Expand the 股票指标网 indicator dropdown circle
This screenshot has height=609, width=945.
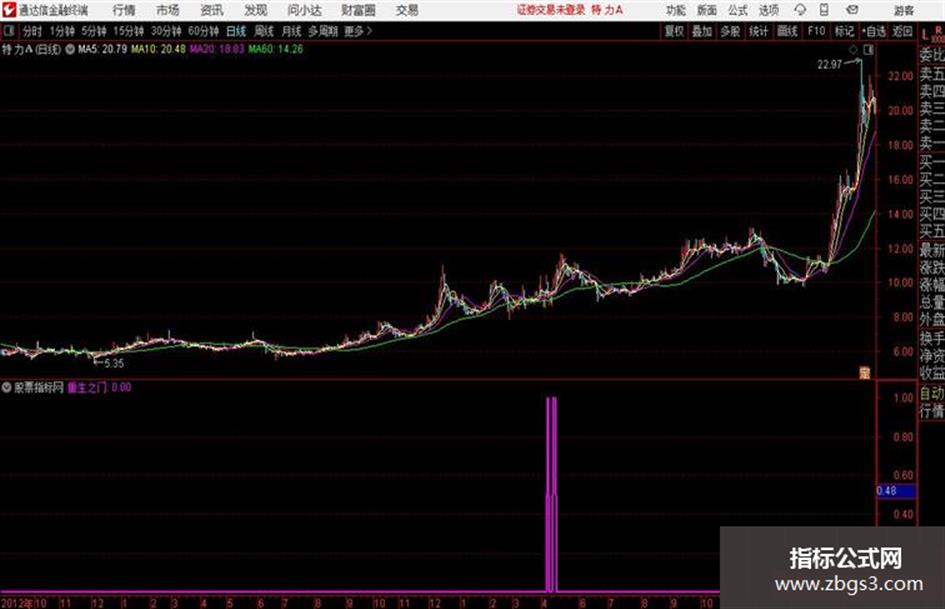(x=7, y=388)
